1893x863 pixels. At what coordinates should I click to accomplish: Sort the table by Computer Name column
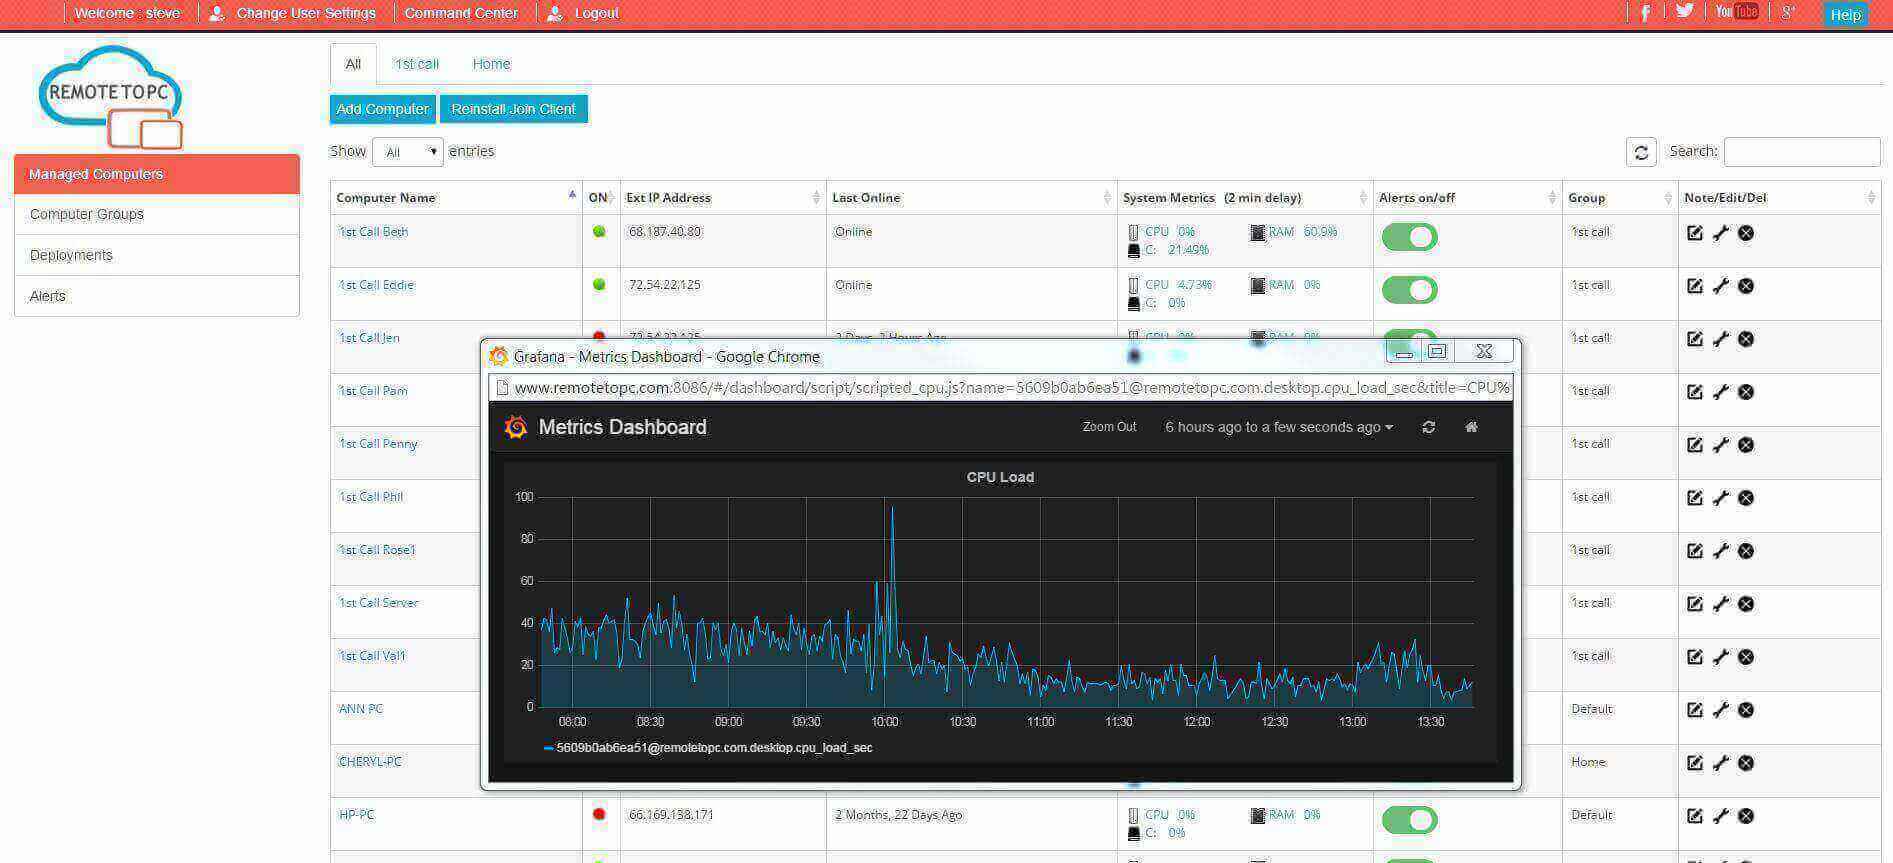click(455, 198)
